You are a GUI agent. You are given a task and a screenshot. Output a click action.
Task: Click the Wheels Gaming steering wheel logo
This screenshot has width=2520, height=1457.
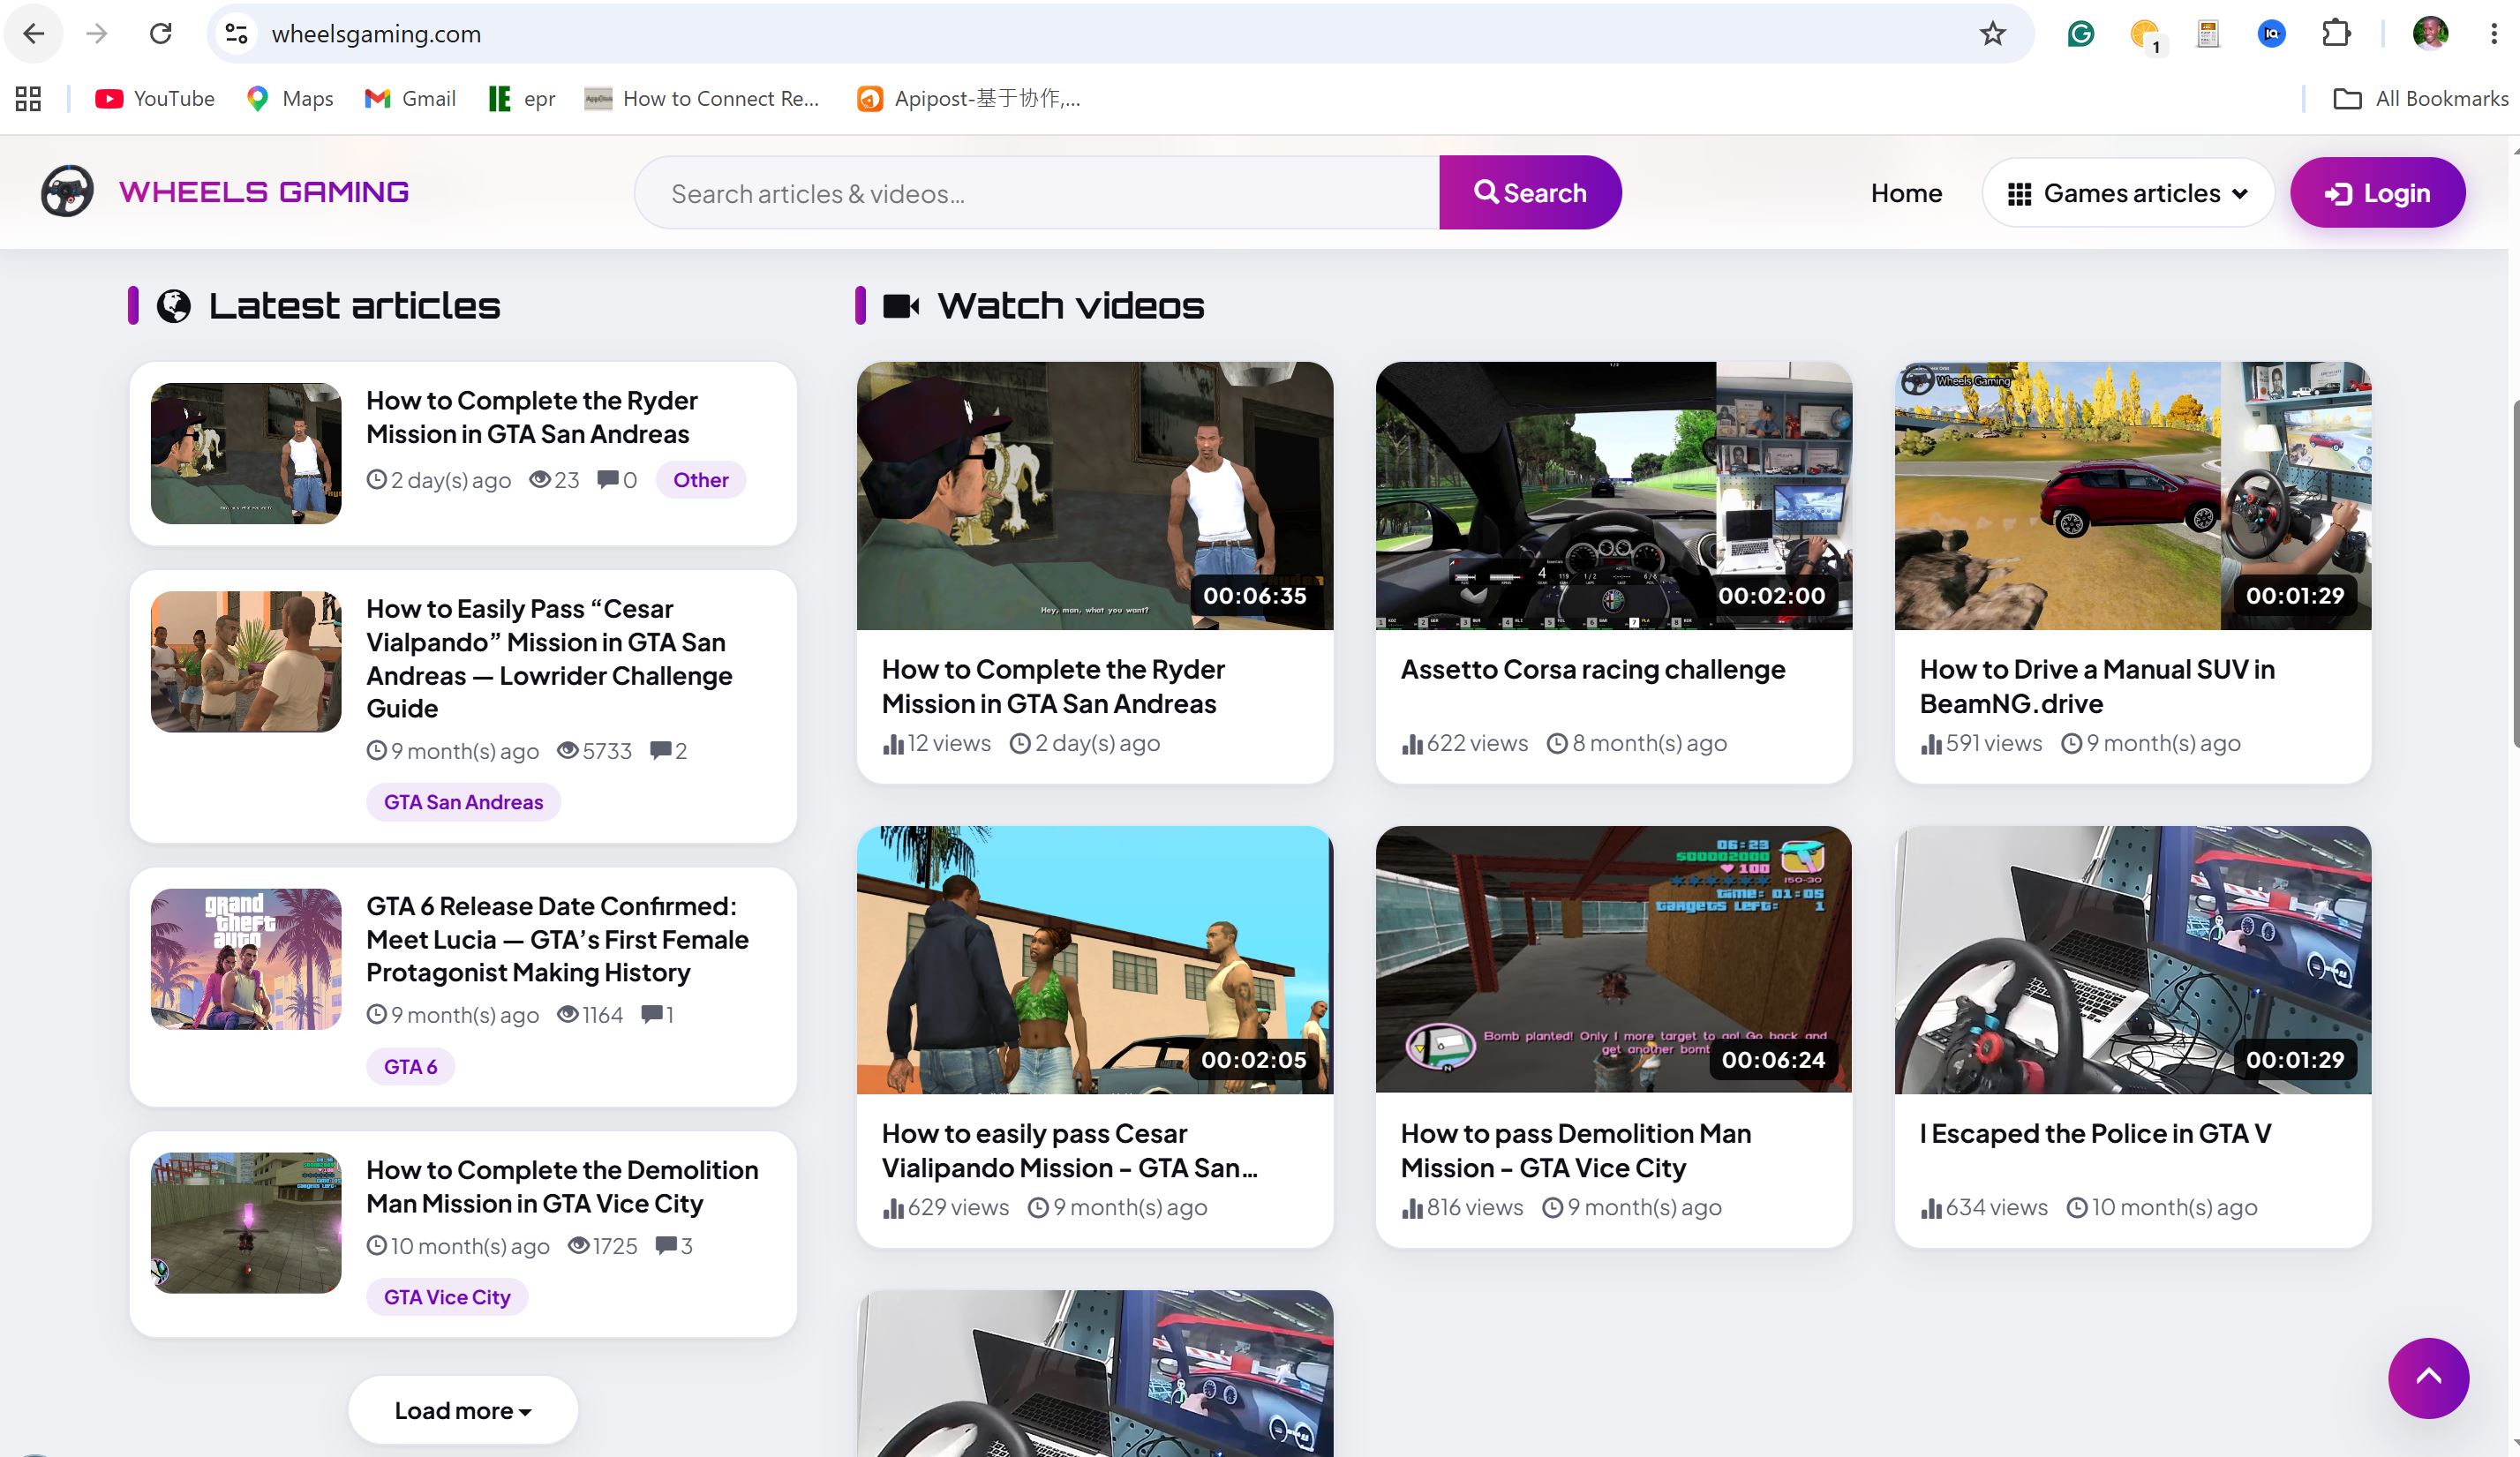[x=67, y=191]
